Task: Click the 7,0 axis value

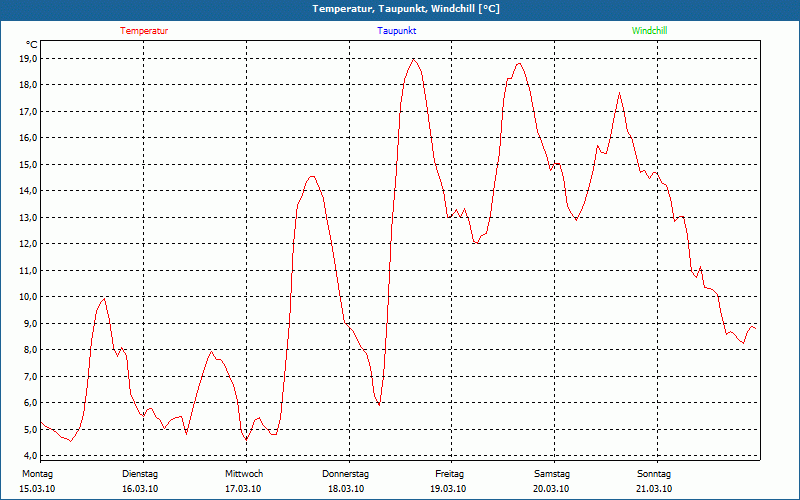Action: pyautogui.click(x=31, y=377)
